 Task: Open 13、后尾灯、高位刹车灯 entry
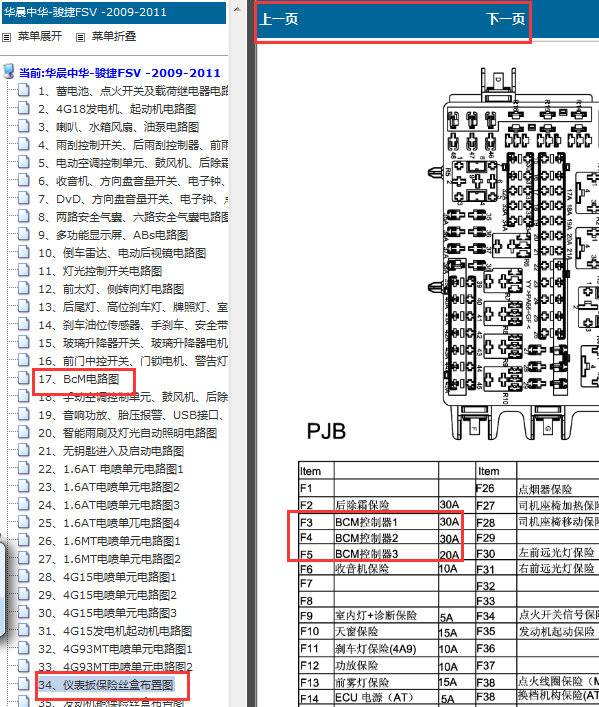pos(133,308)
